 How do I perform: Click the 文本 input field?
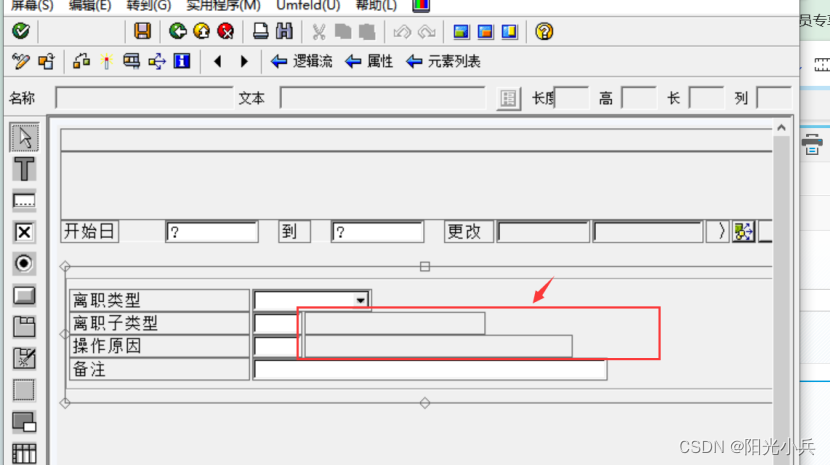point(382,98)
